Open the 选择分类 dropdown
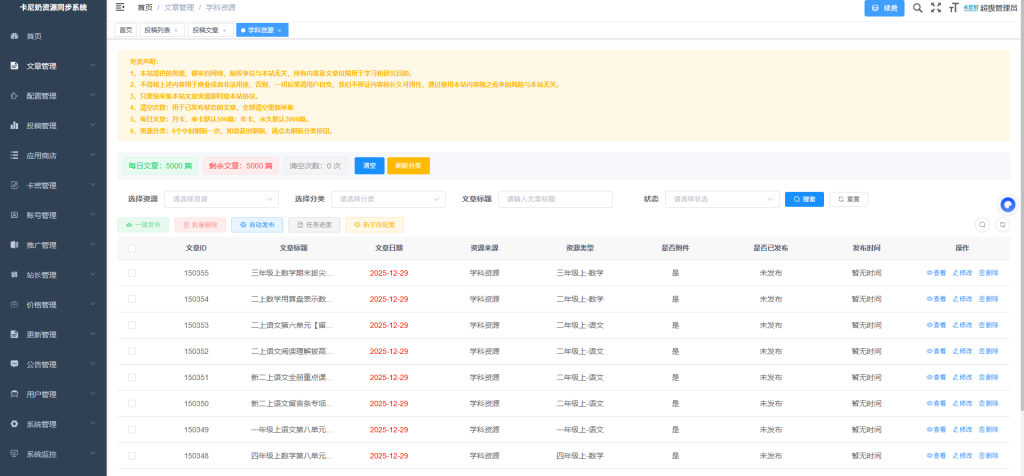 click(389, 199)
